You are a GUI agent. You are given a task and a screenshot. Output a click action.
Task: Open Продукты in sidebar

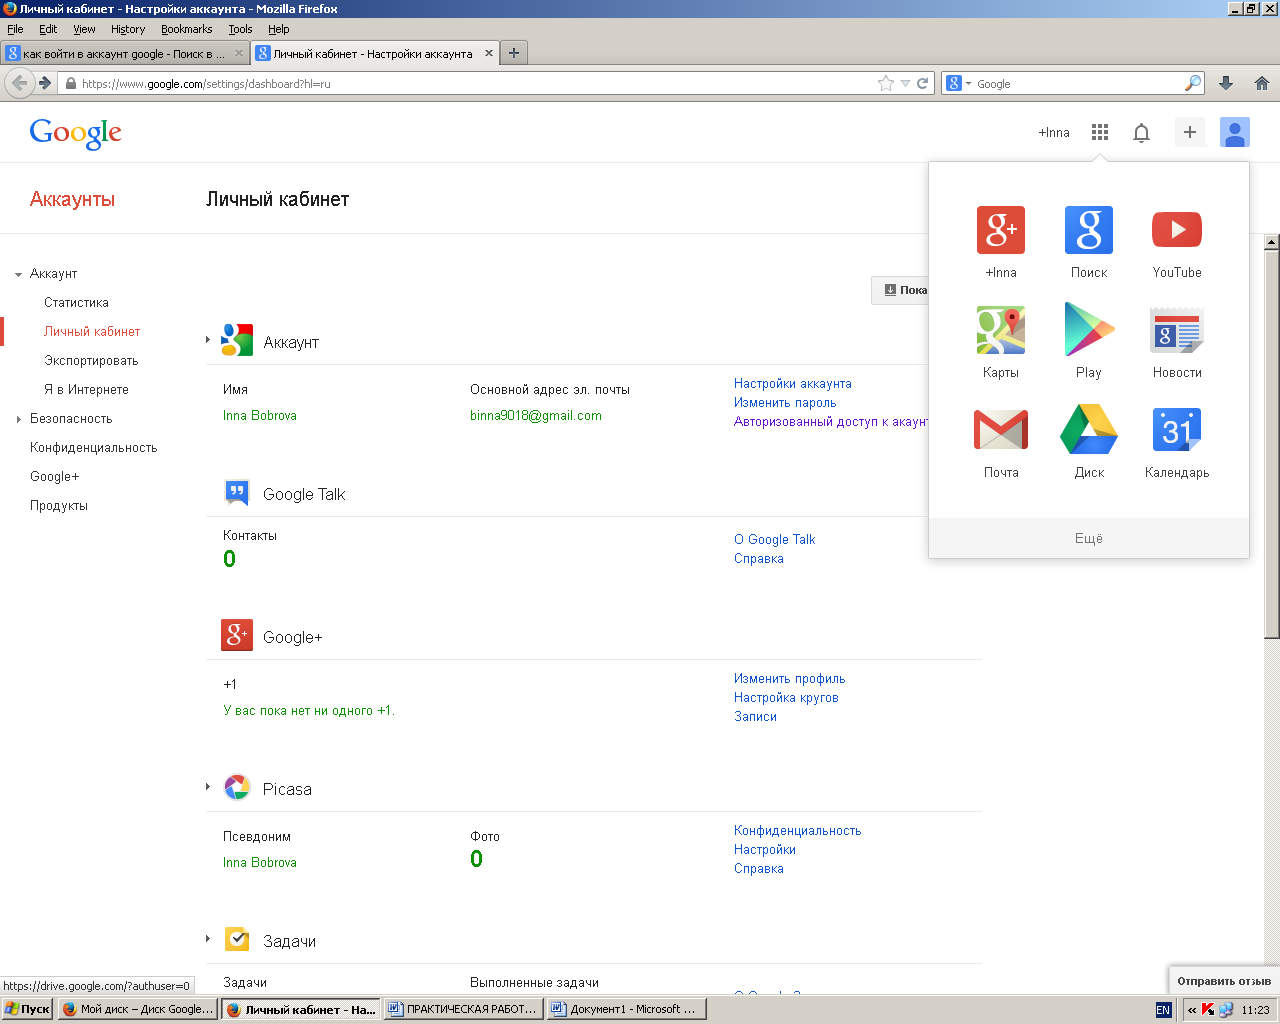[x=59, y=506]
